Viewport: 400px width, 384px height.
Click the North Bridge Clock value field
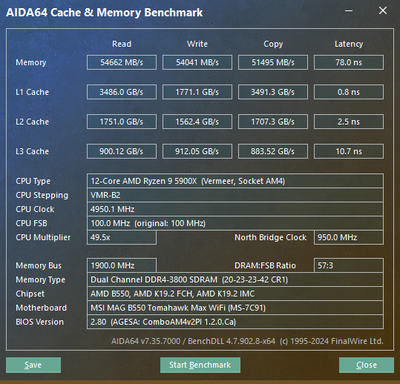349,237
